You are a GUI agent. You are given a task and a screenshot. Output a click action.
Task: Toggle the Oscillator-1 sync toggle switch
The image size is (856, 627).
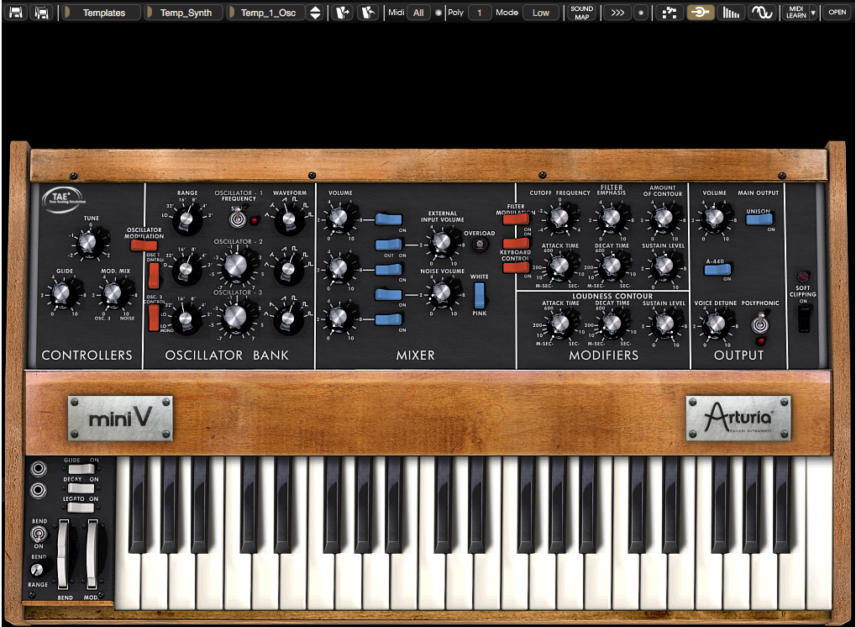tap(237, 219)
